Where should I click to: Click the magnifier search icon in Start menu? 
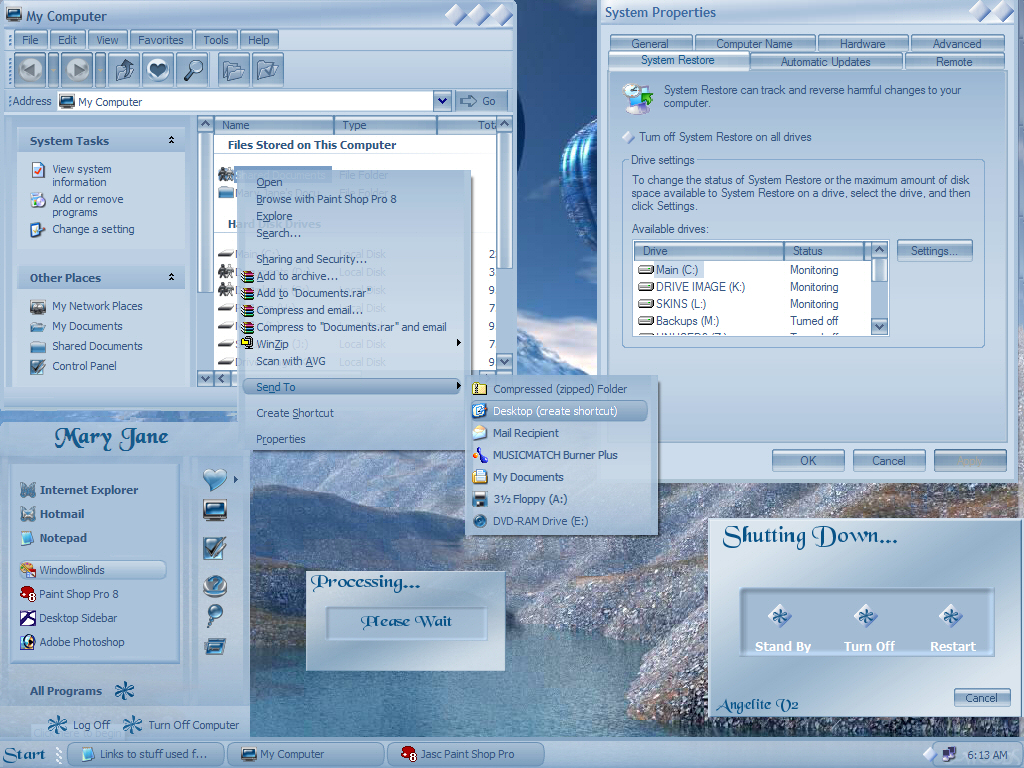click(215, 615)
